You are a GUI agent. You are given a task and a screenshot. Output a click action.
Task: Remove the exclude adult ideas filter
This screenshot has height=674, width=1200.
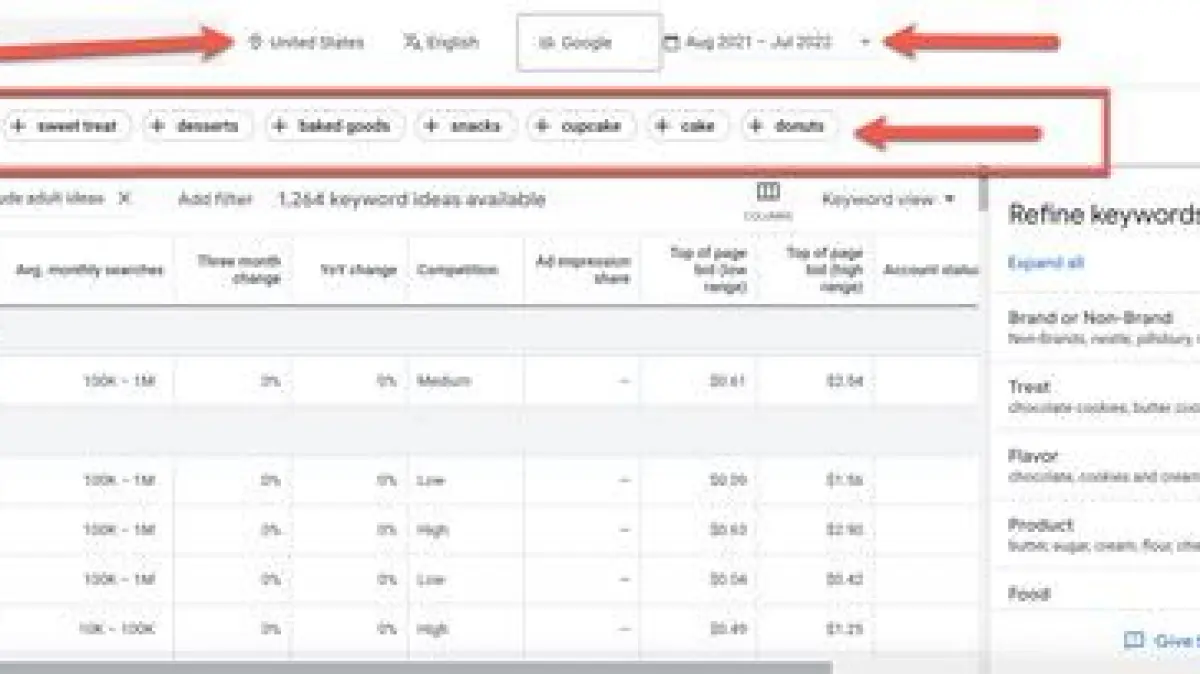(124, 198)
